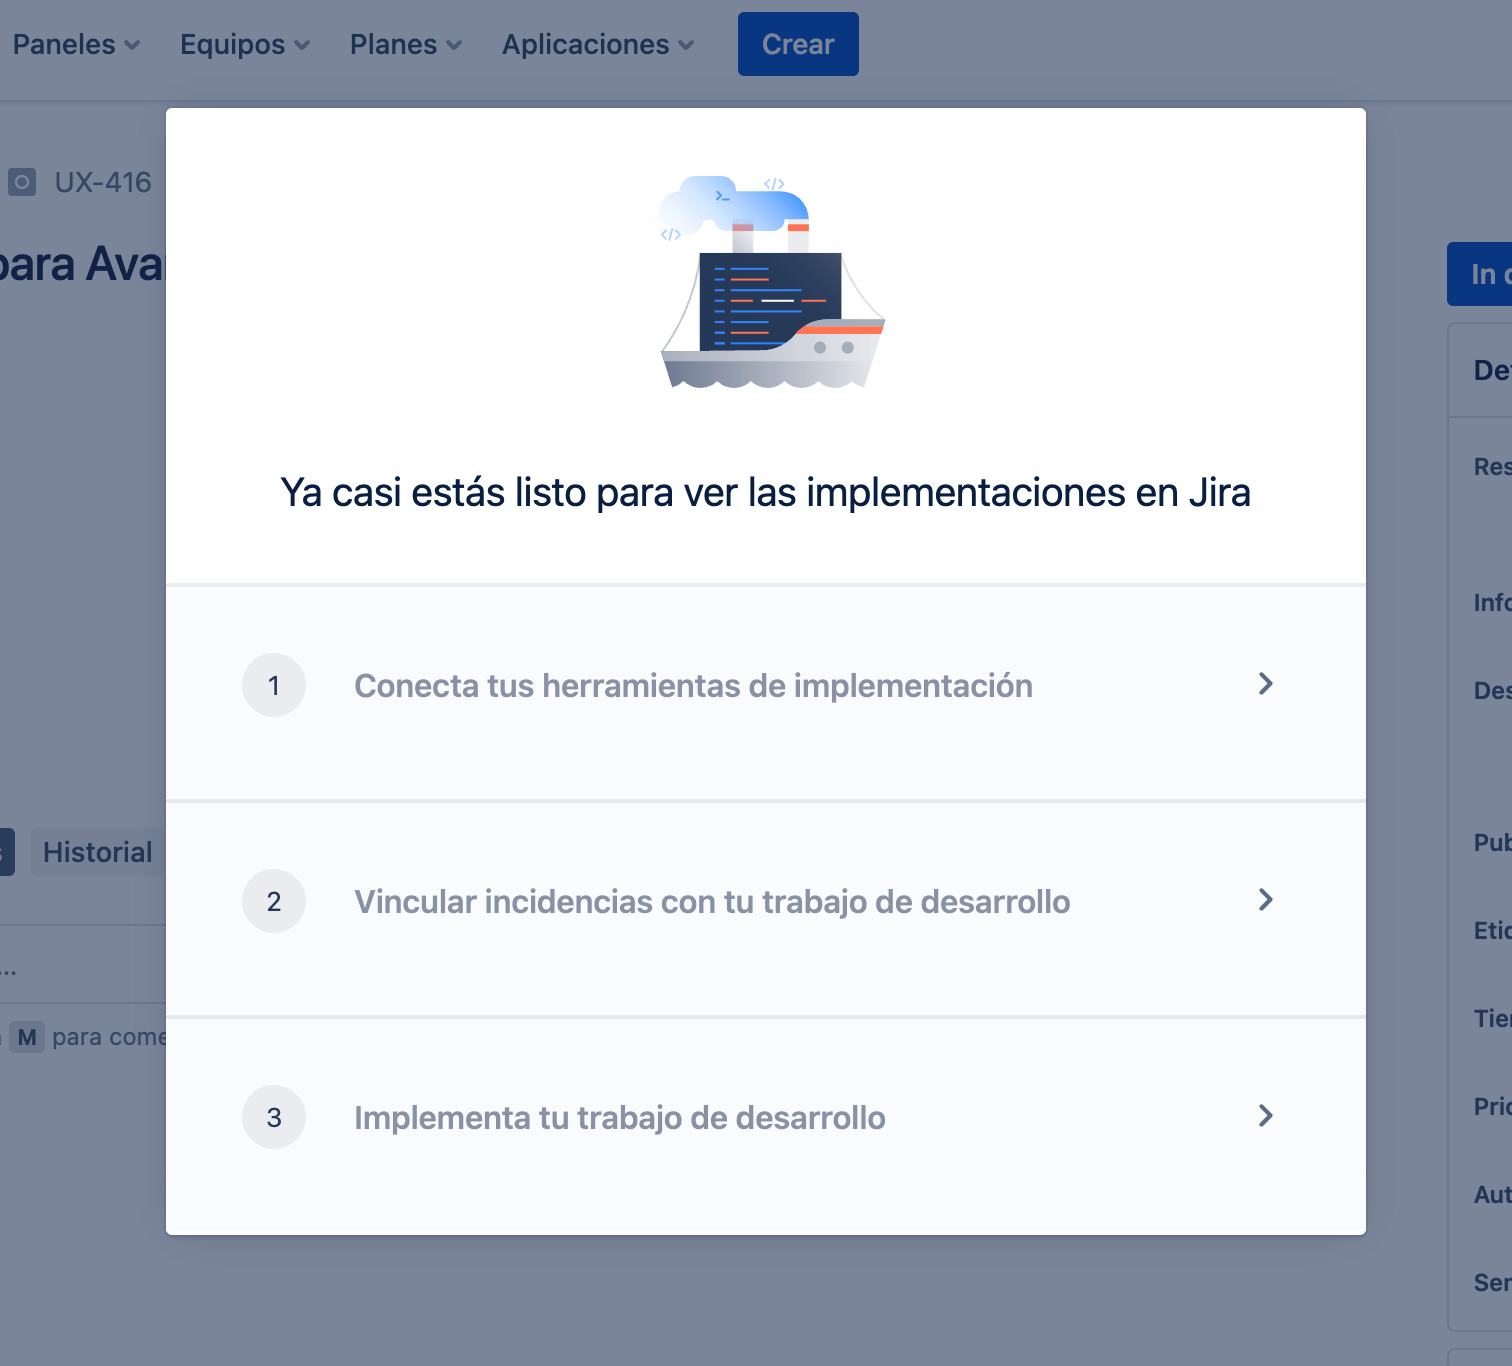
Task: Click the Crear button
Action: coord(797,44)
